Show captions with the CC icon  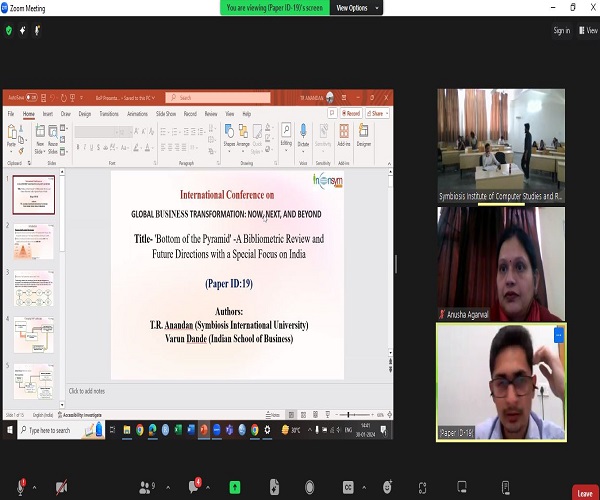[x=348, y=487]
